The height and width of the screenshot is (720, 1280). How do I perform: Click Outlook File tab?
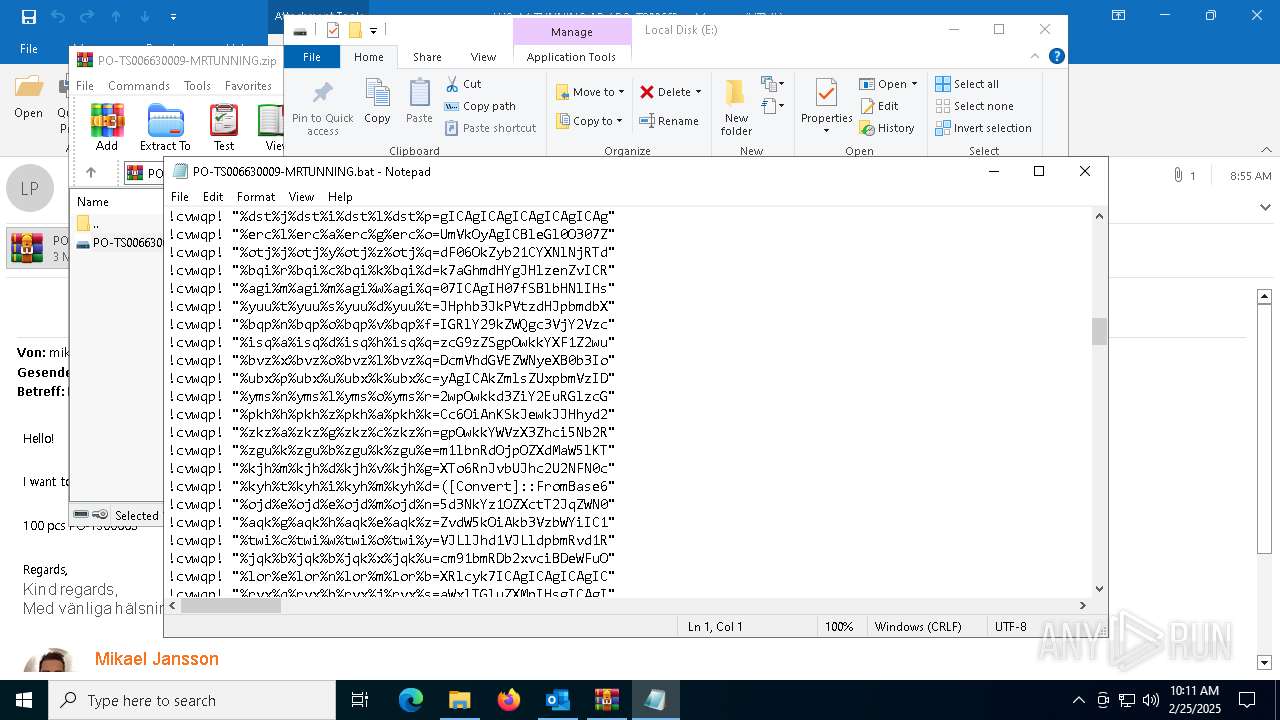click(x=29, y=48)
